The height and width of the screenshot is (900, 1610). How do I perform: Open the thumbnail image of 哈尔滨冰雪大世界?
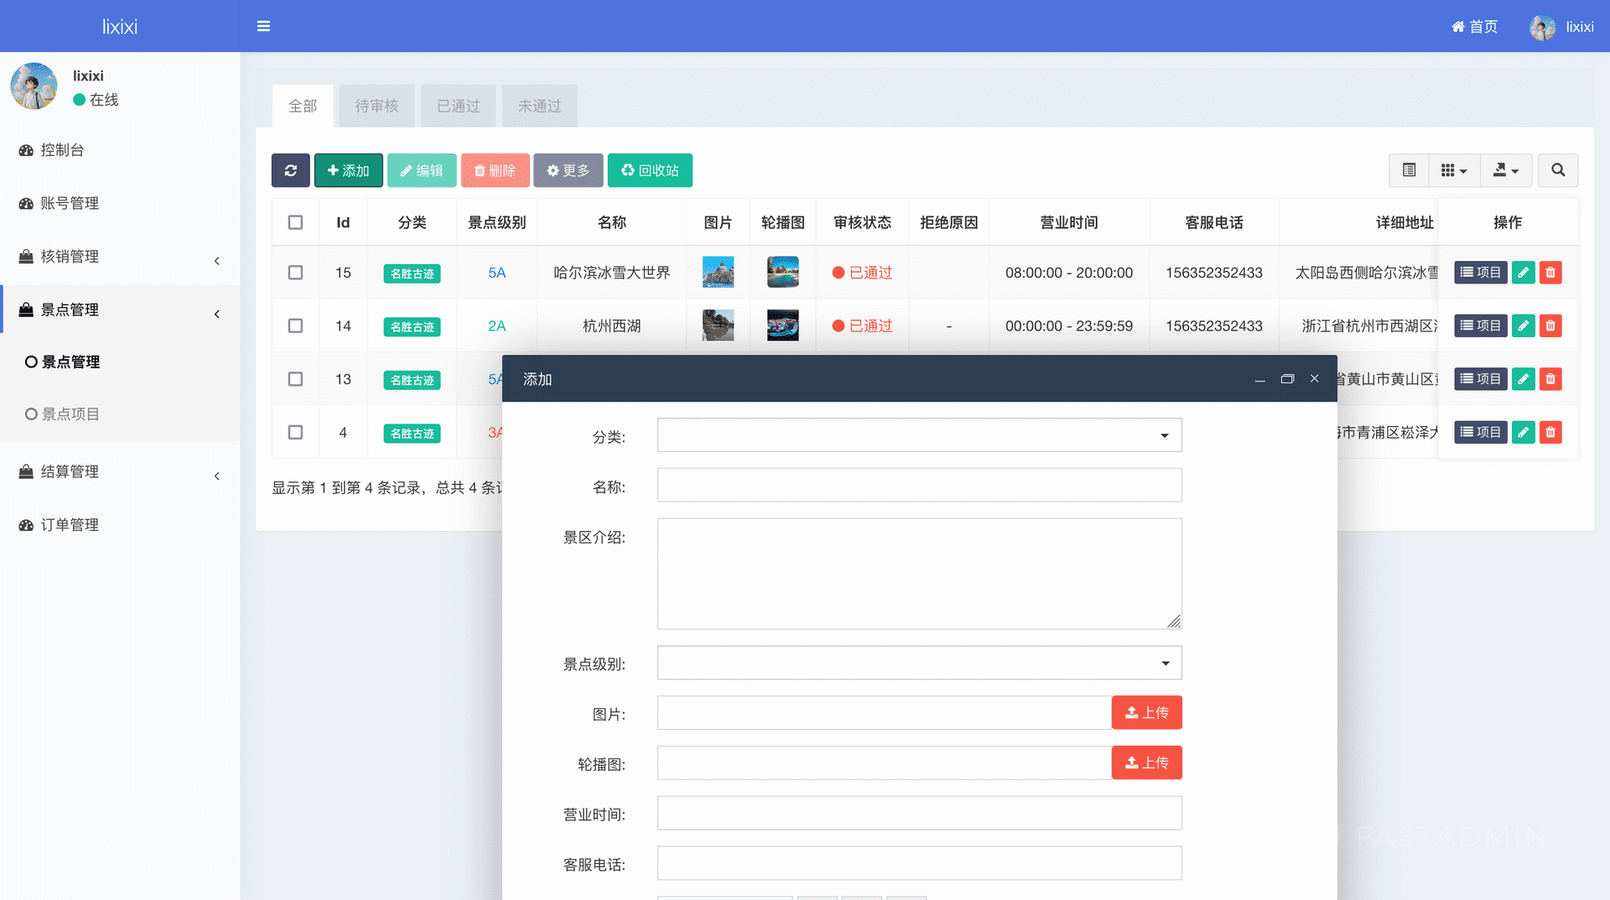717,272
